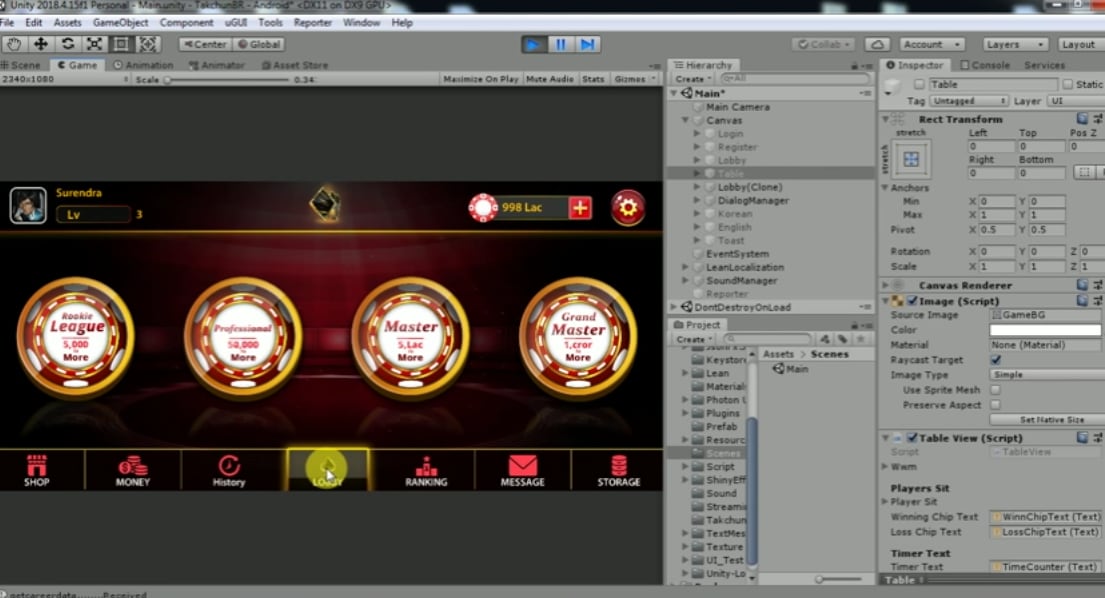Screen dimensions: 1105x598
Task: Toggle the Raycast Target checkbox
Action: 996,360
